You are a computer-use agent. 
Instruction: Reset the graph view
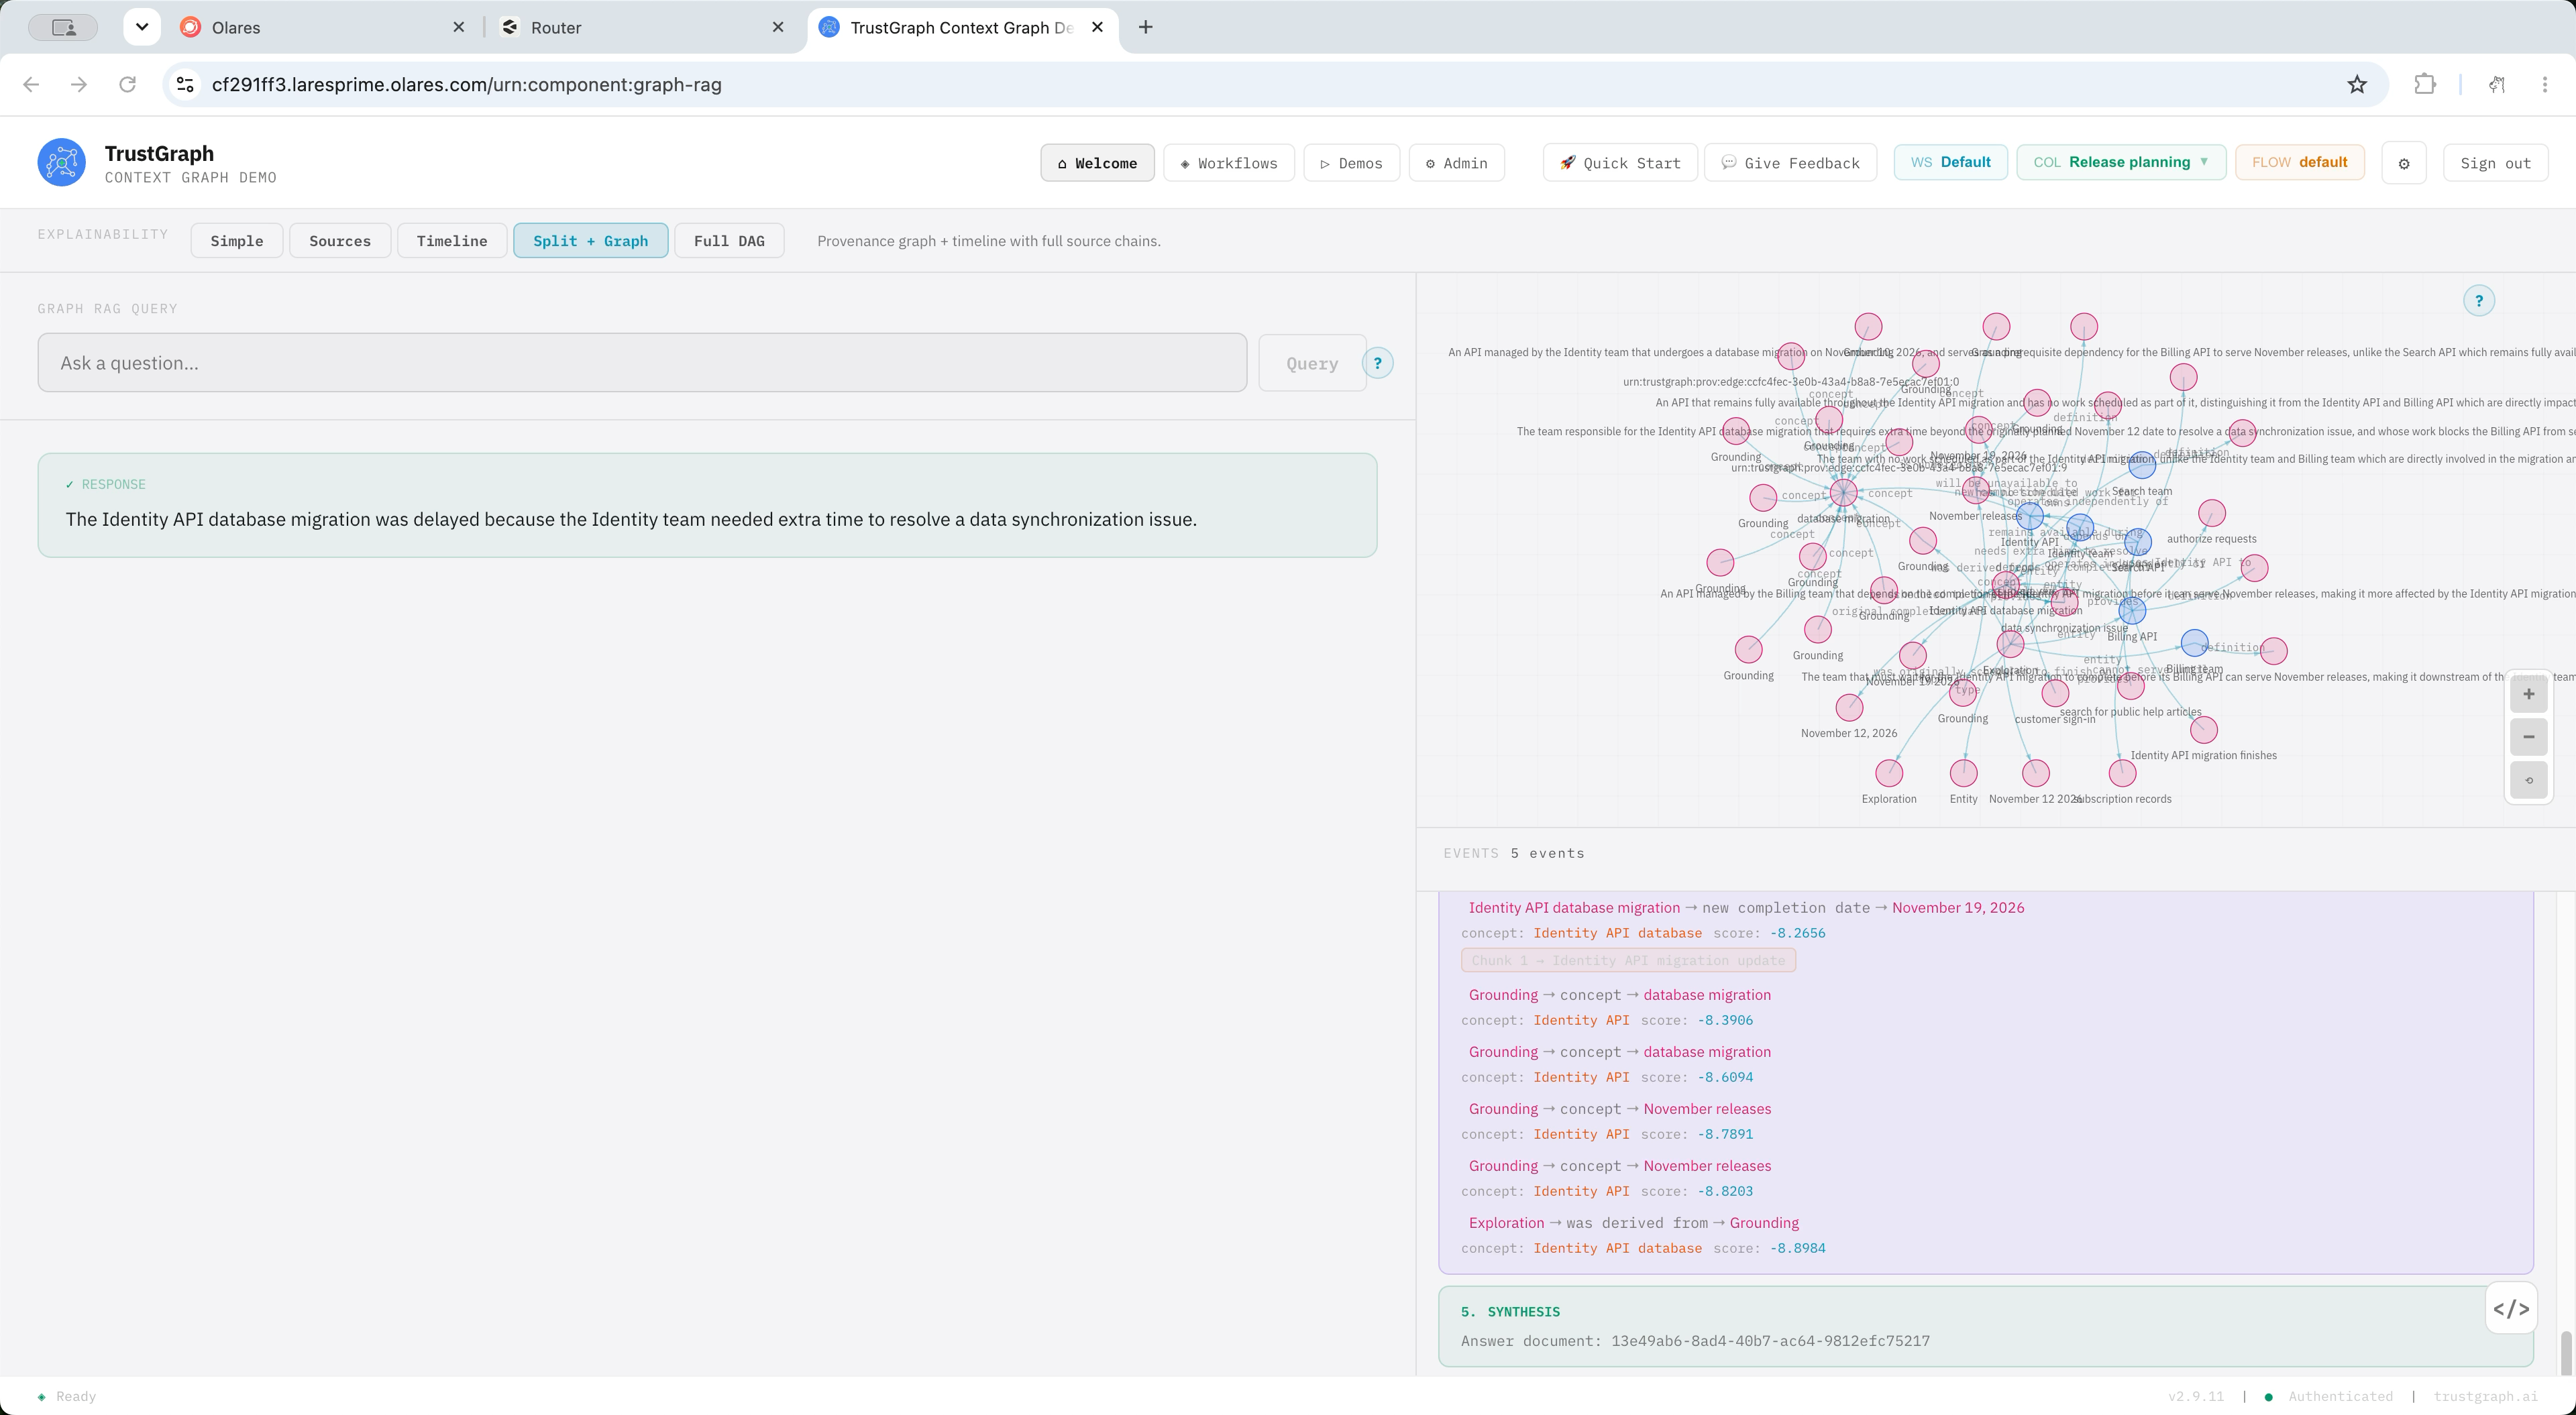[2529, 780]
